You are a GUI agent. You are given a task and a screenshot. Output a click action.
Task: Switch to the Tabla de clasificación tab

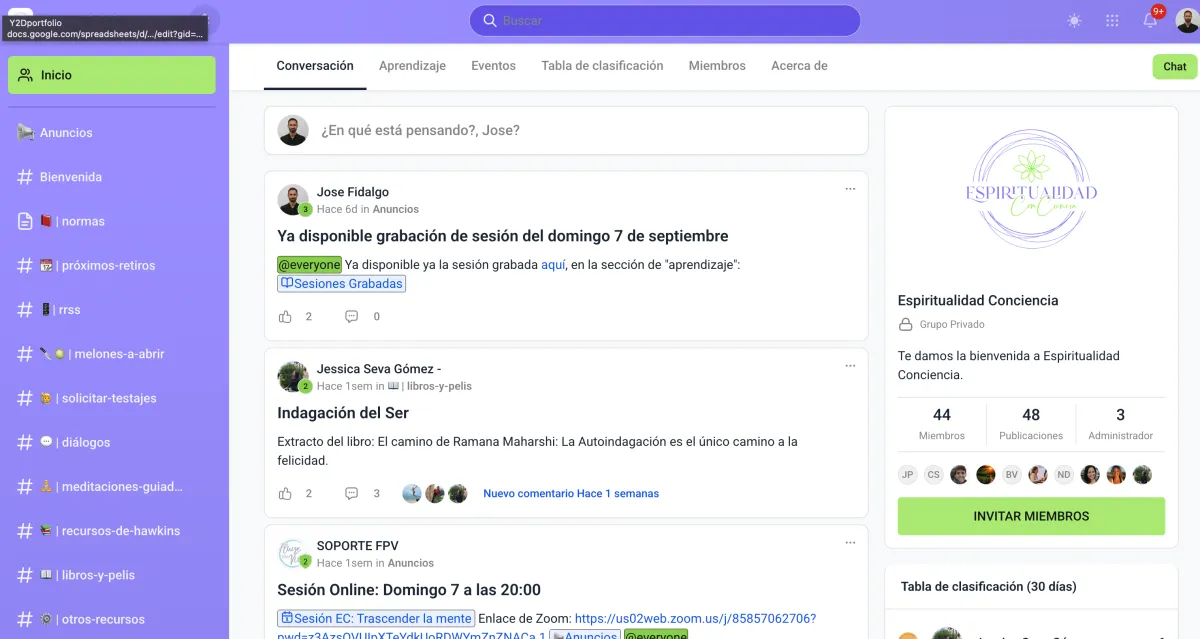[602, 66]
